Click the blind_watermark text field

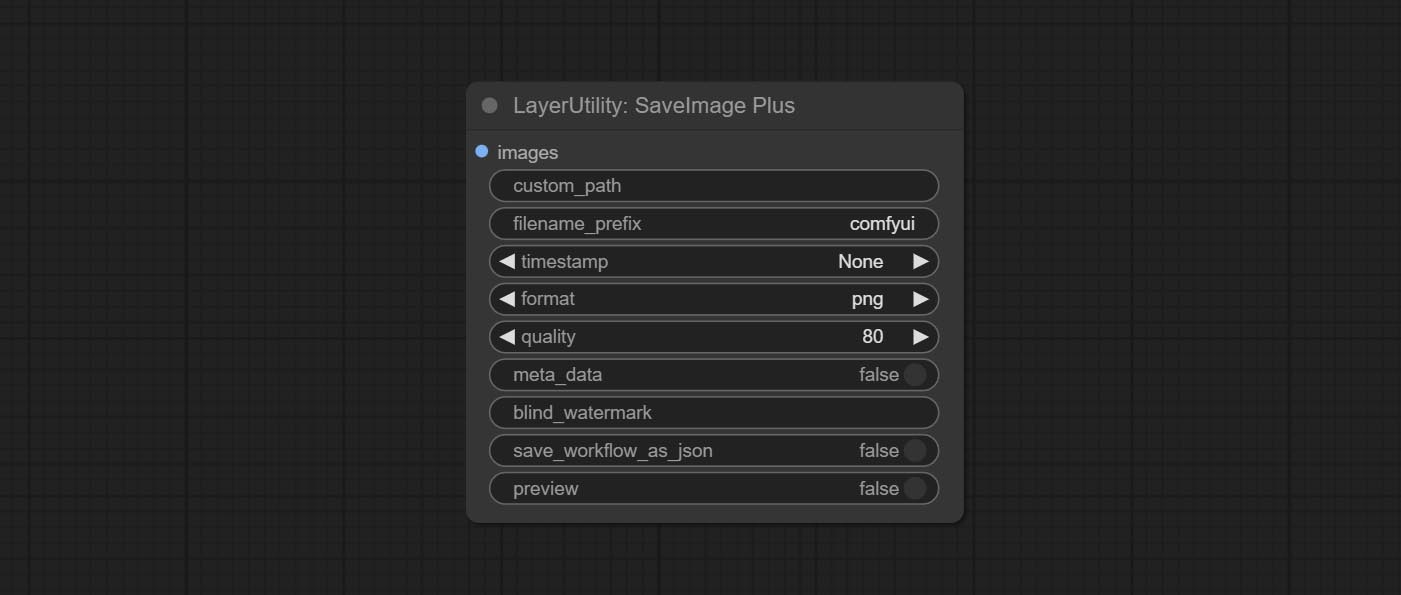point(714,413)
